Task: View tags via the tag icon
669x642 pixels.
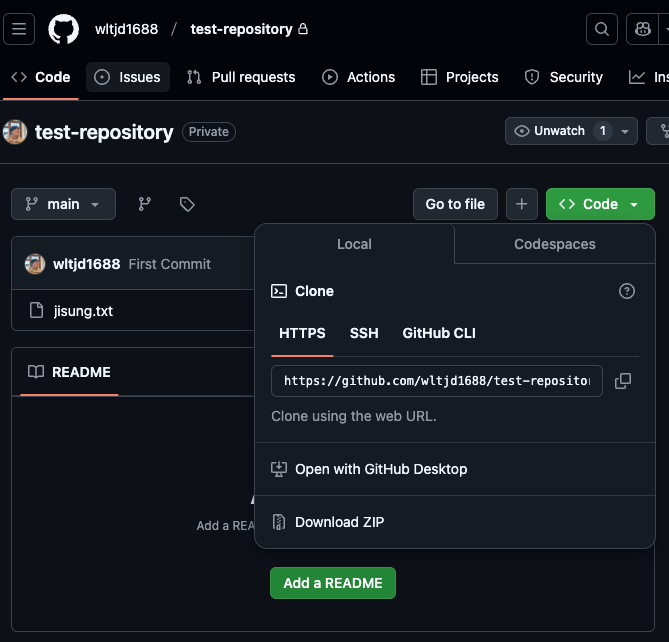Action: (x=187, y=204)
